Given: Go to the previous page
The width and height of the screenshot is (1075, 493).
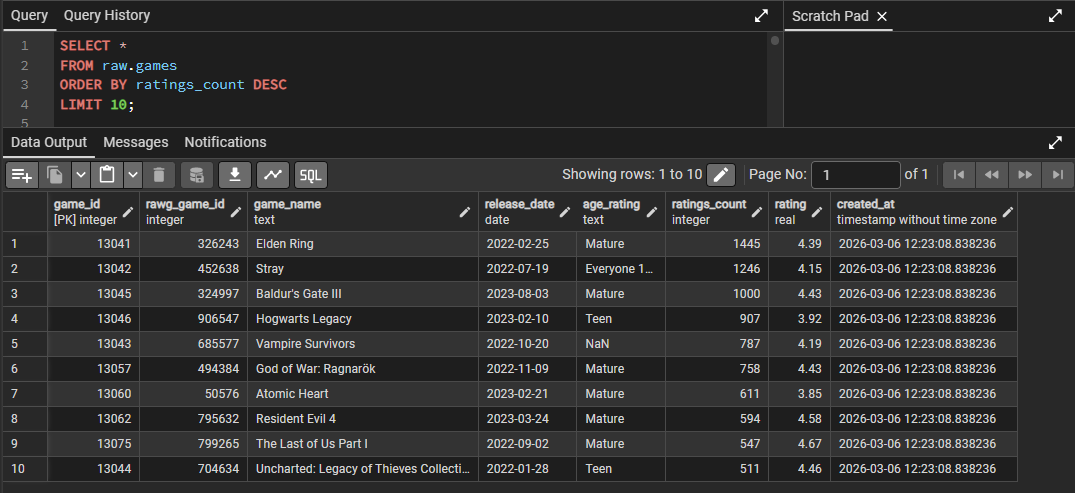Looking at the screenshot, I should (991, 175).
